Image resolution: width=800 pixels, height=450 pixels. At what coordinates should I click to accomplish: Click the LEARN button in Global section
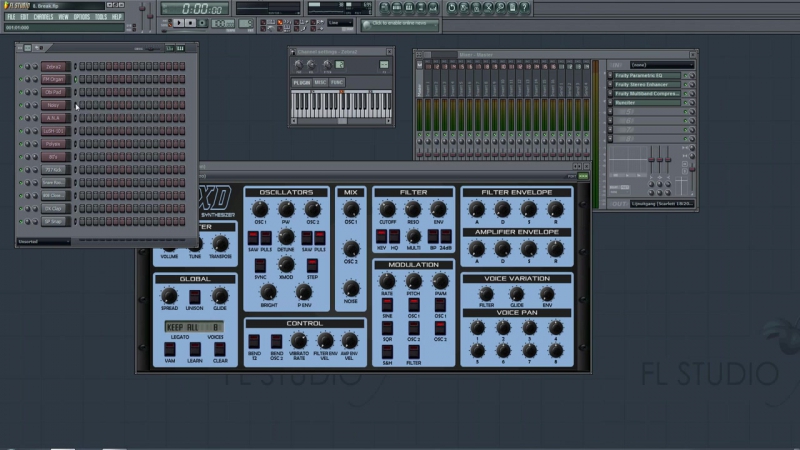[194, 349]
